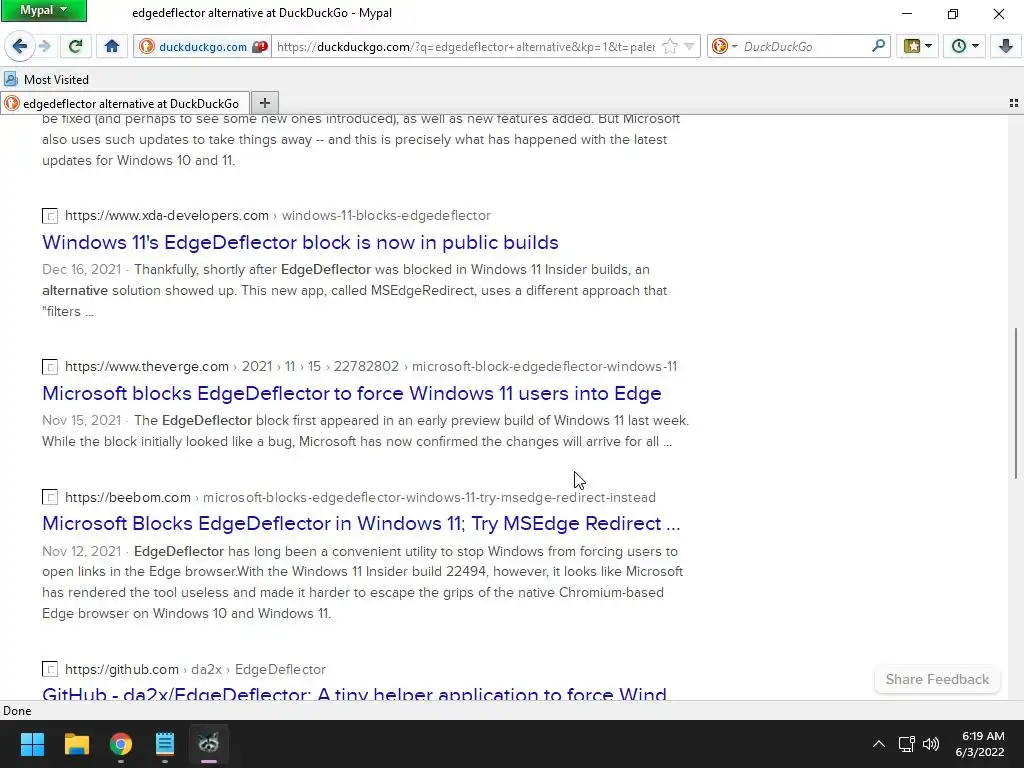The height and width of the screenshot is (768, 1024).
Task: Click the page vertical scrollbar thumb
Action: pos(1016,403)
